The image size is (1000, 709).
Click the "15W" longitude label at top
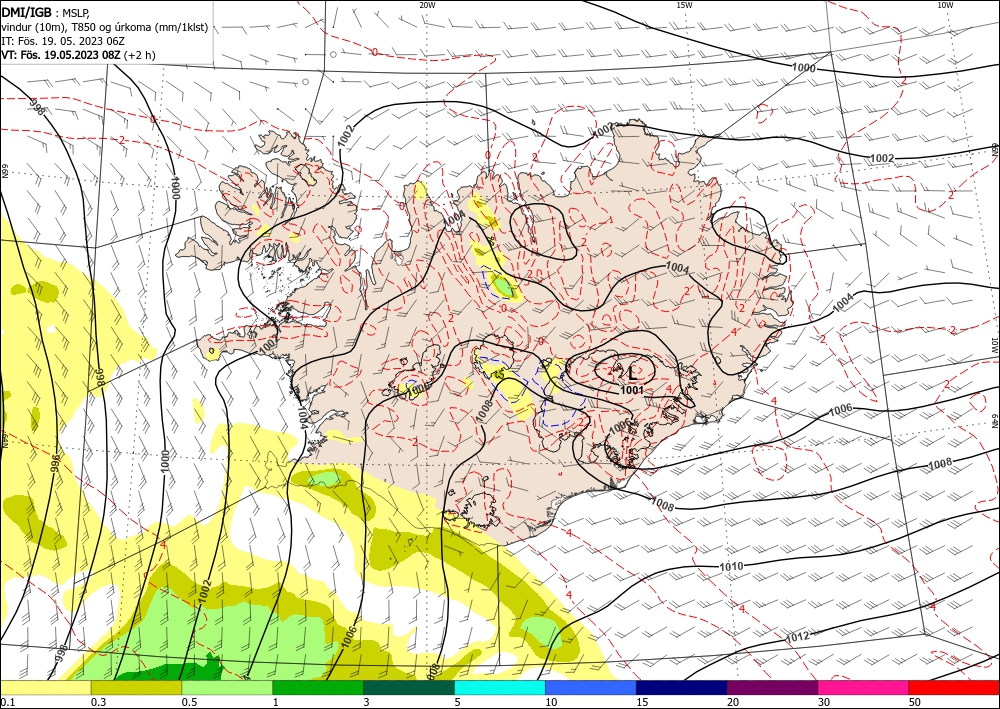pyautogui.click(x=684, y=5)
